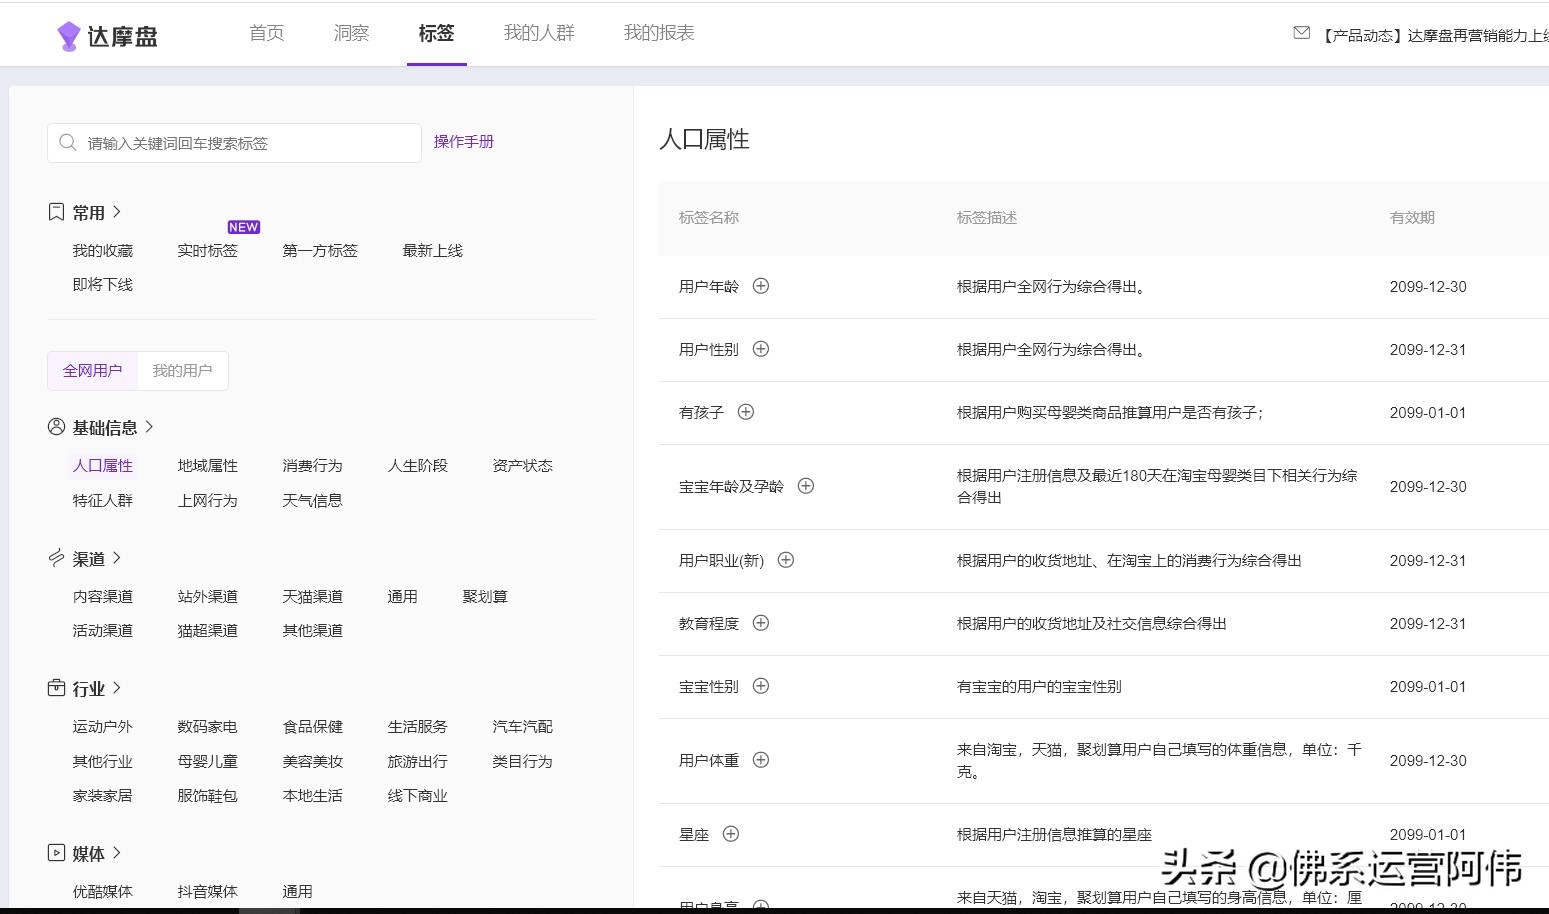点击媒体前的播放图标
Image resolution: width=1549 pixels, height=914 pixels.
56,853
